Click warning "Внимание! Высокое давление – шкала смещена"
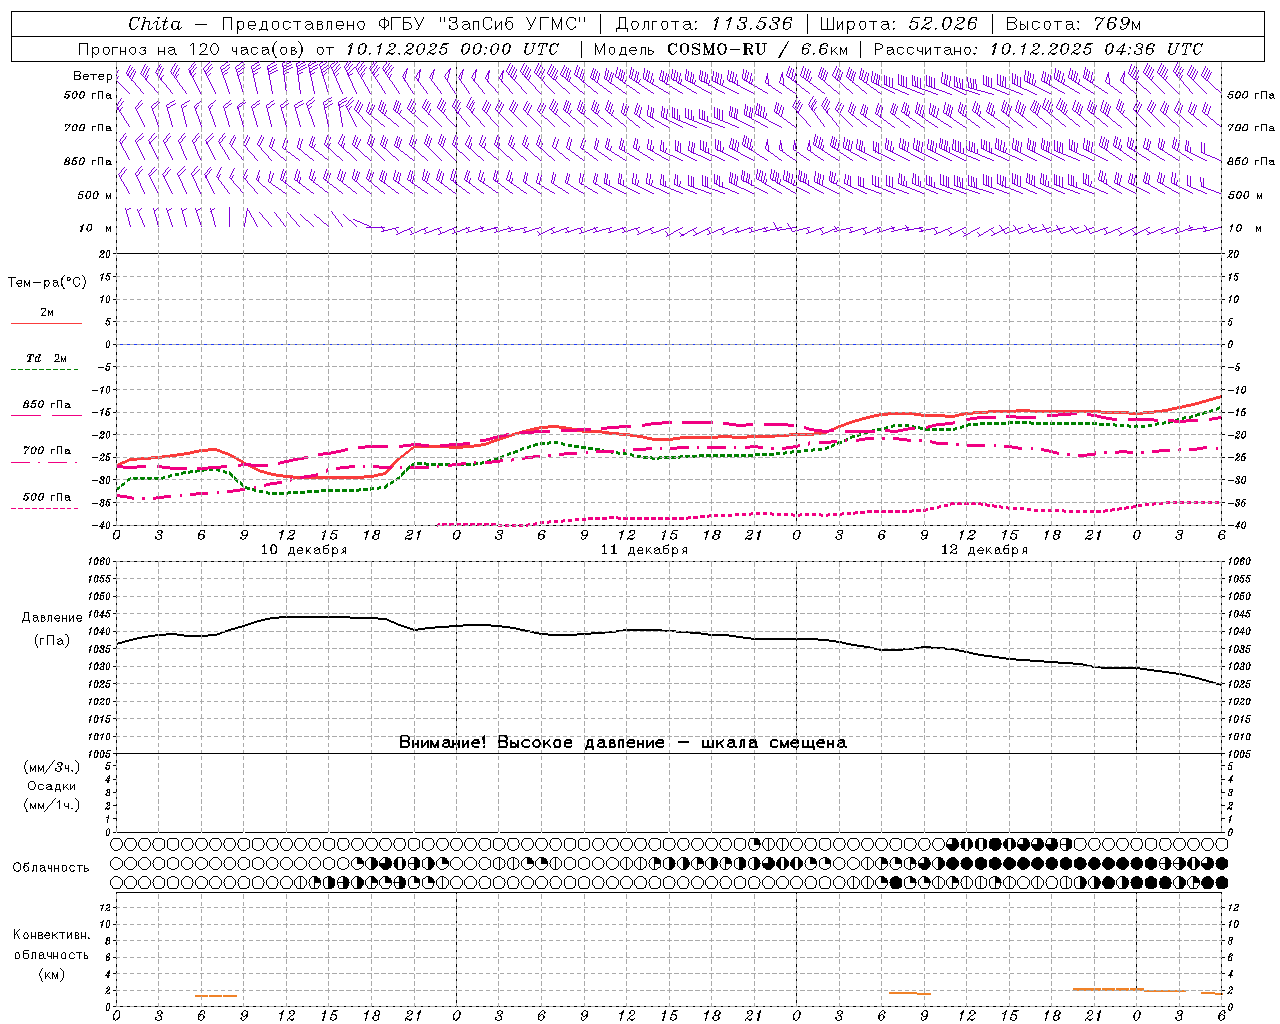 tap(622, 742)
